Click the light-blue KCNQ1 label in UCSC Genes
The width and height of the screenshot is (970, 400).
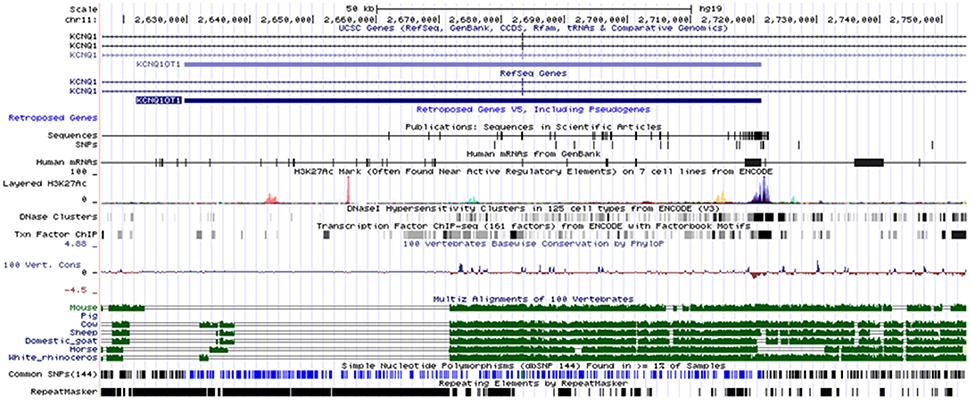pyautogui.click(x=82, y=55)
